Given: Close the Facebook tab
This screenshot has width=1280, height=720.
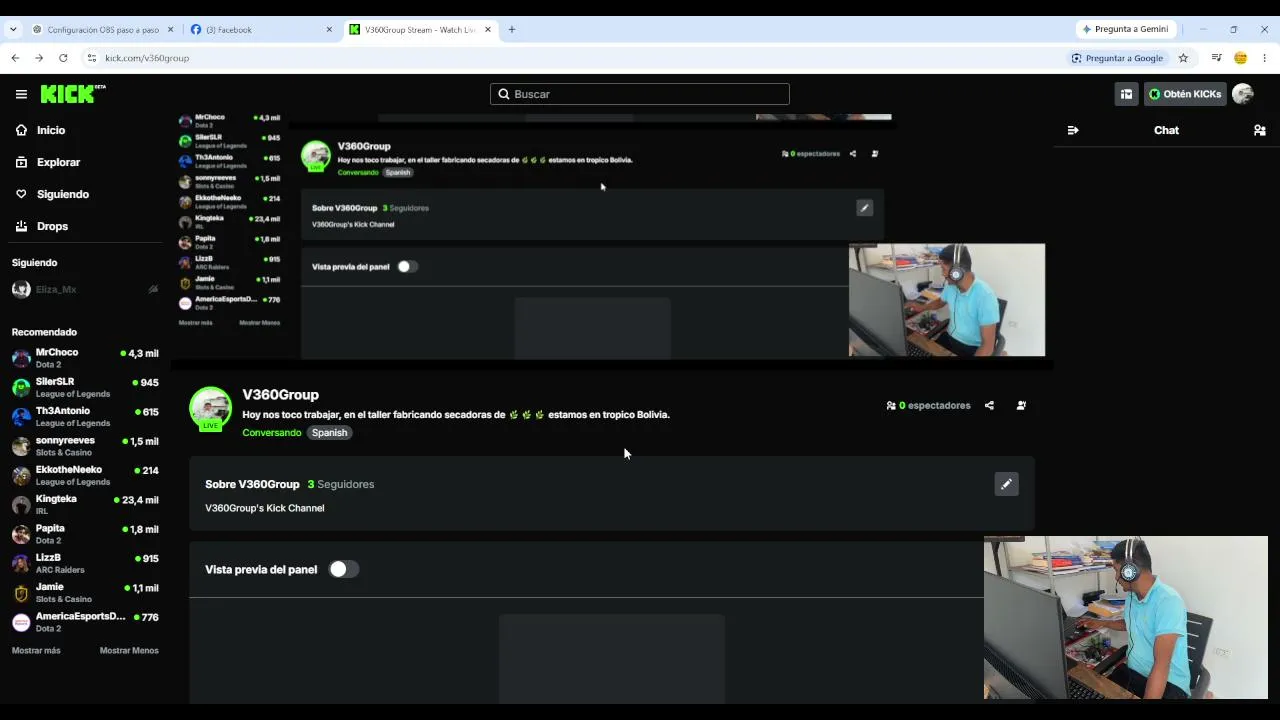Looking at the screenshot, I should pyautogui.click(x=329, y=30).
